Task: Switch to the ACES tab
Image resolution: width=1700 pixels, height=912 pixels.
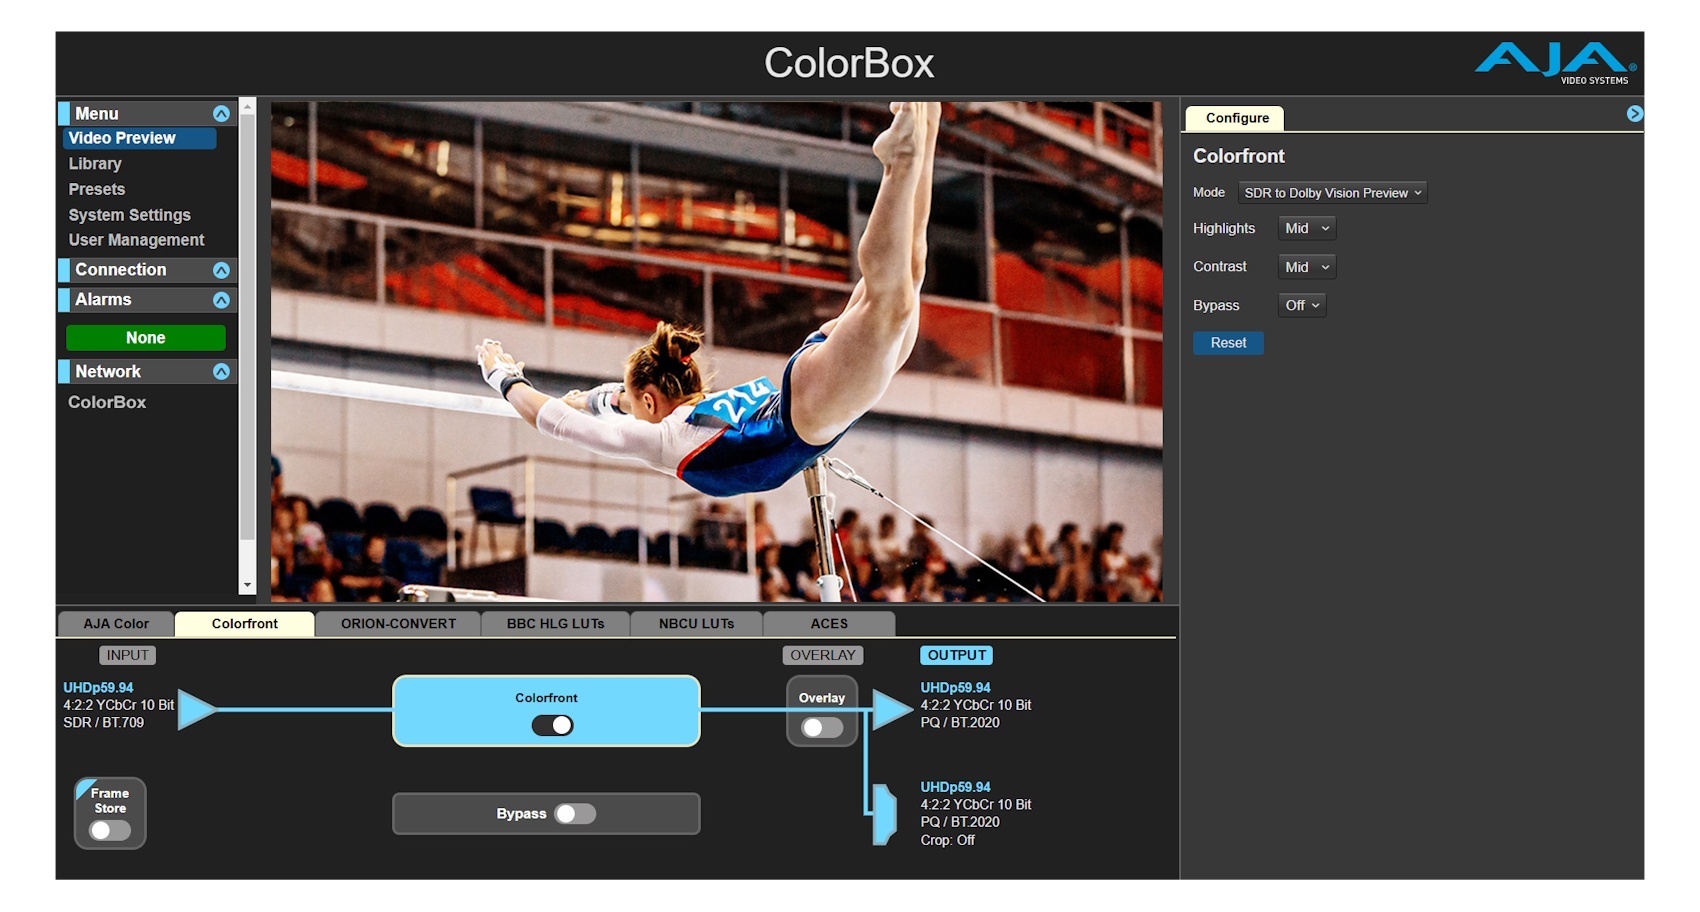Action: click(829, 624)
